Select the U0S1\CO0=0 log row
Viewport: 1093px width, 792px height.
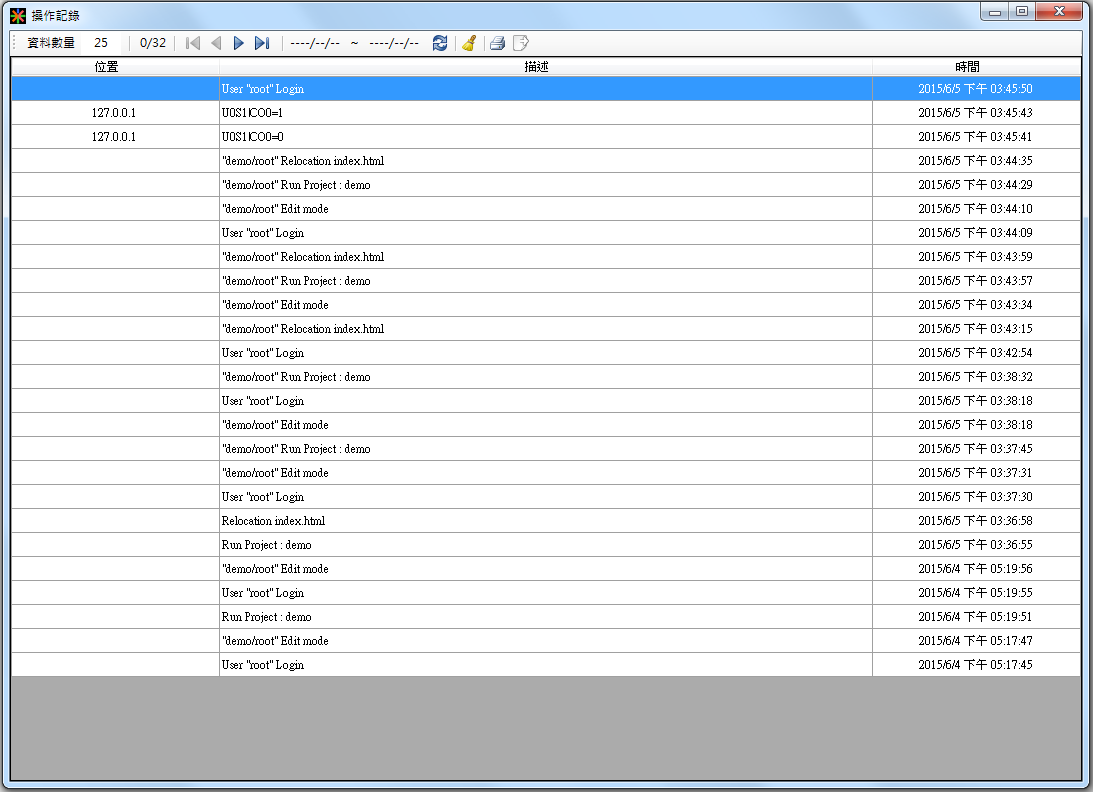coord(545,137)
